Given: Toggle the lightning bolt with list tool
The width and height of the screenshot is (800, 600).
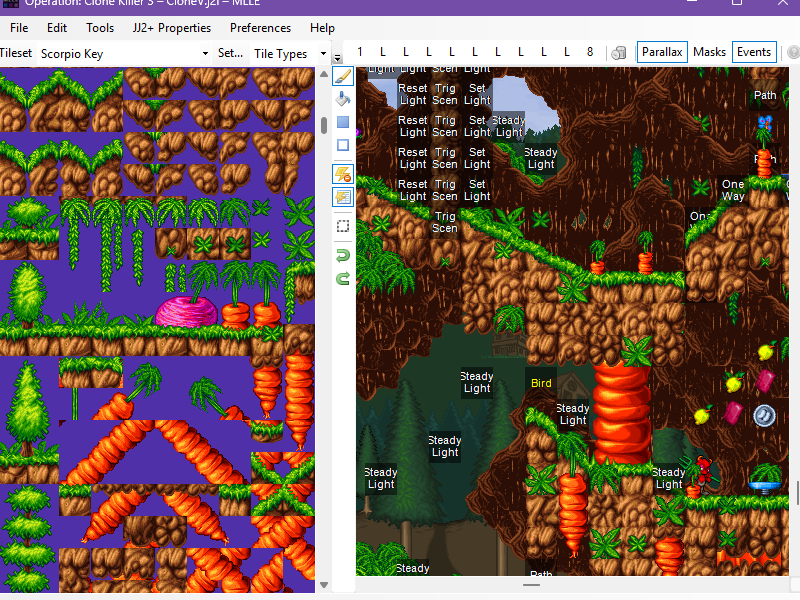Looking at the screenshot, I should click(343, 197).
